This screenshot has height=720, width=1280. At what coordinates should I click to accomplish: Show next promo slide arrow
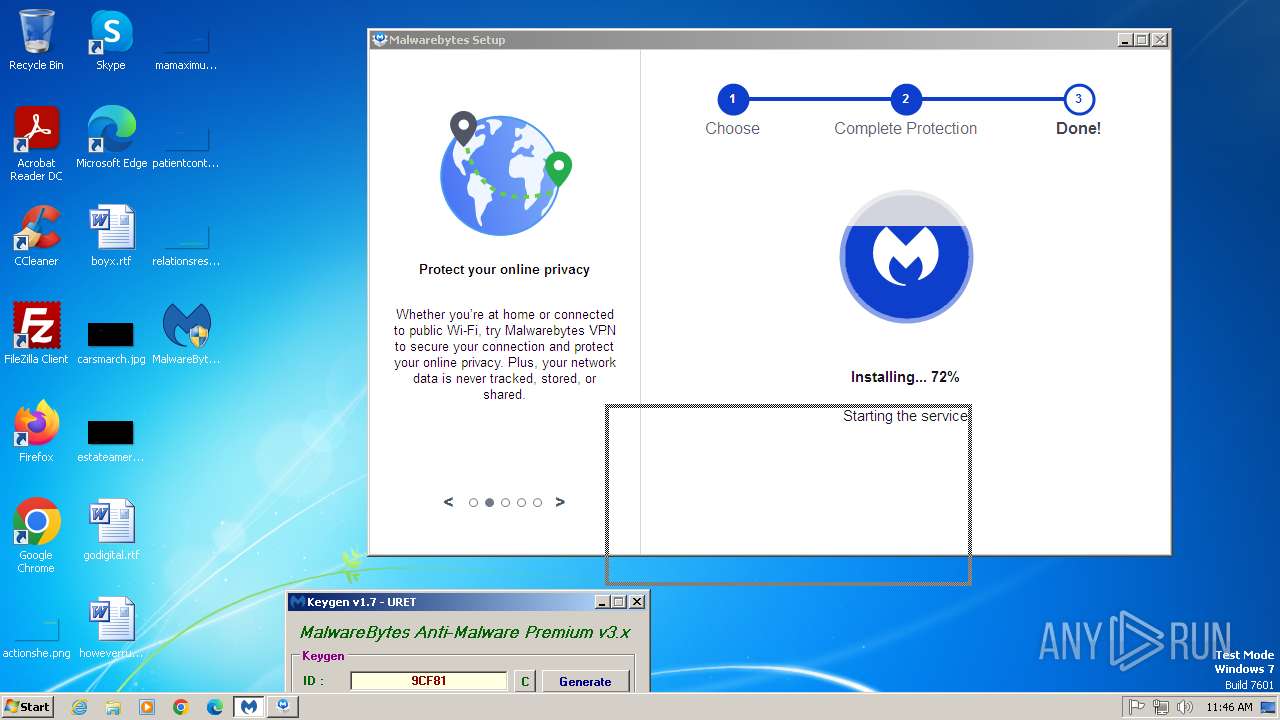[560, 502]
